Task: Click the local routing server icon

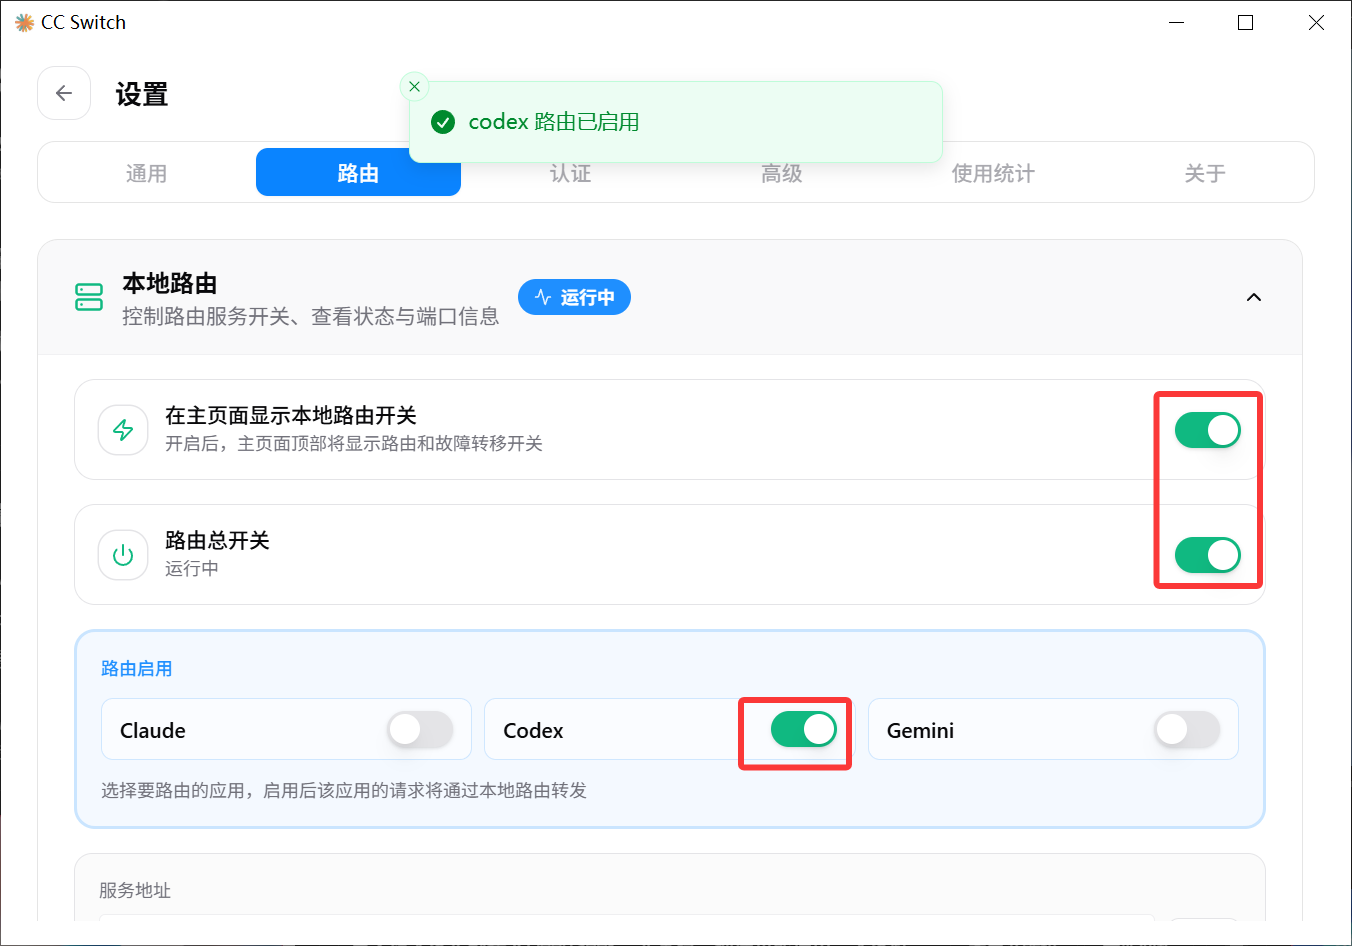Action: click(89, 297)
